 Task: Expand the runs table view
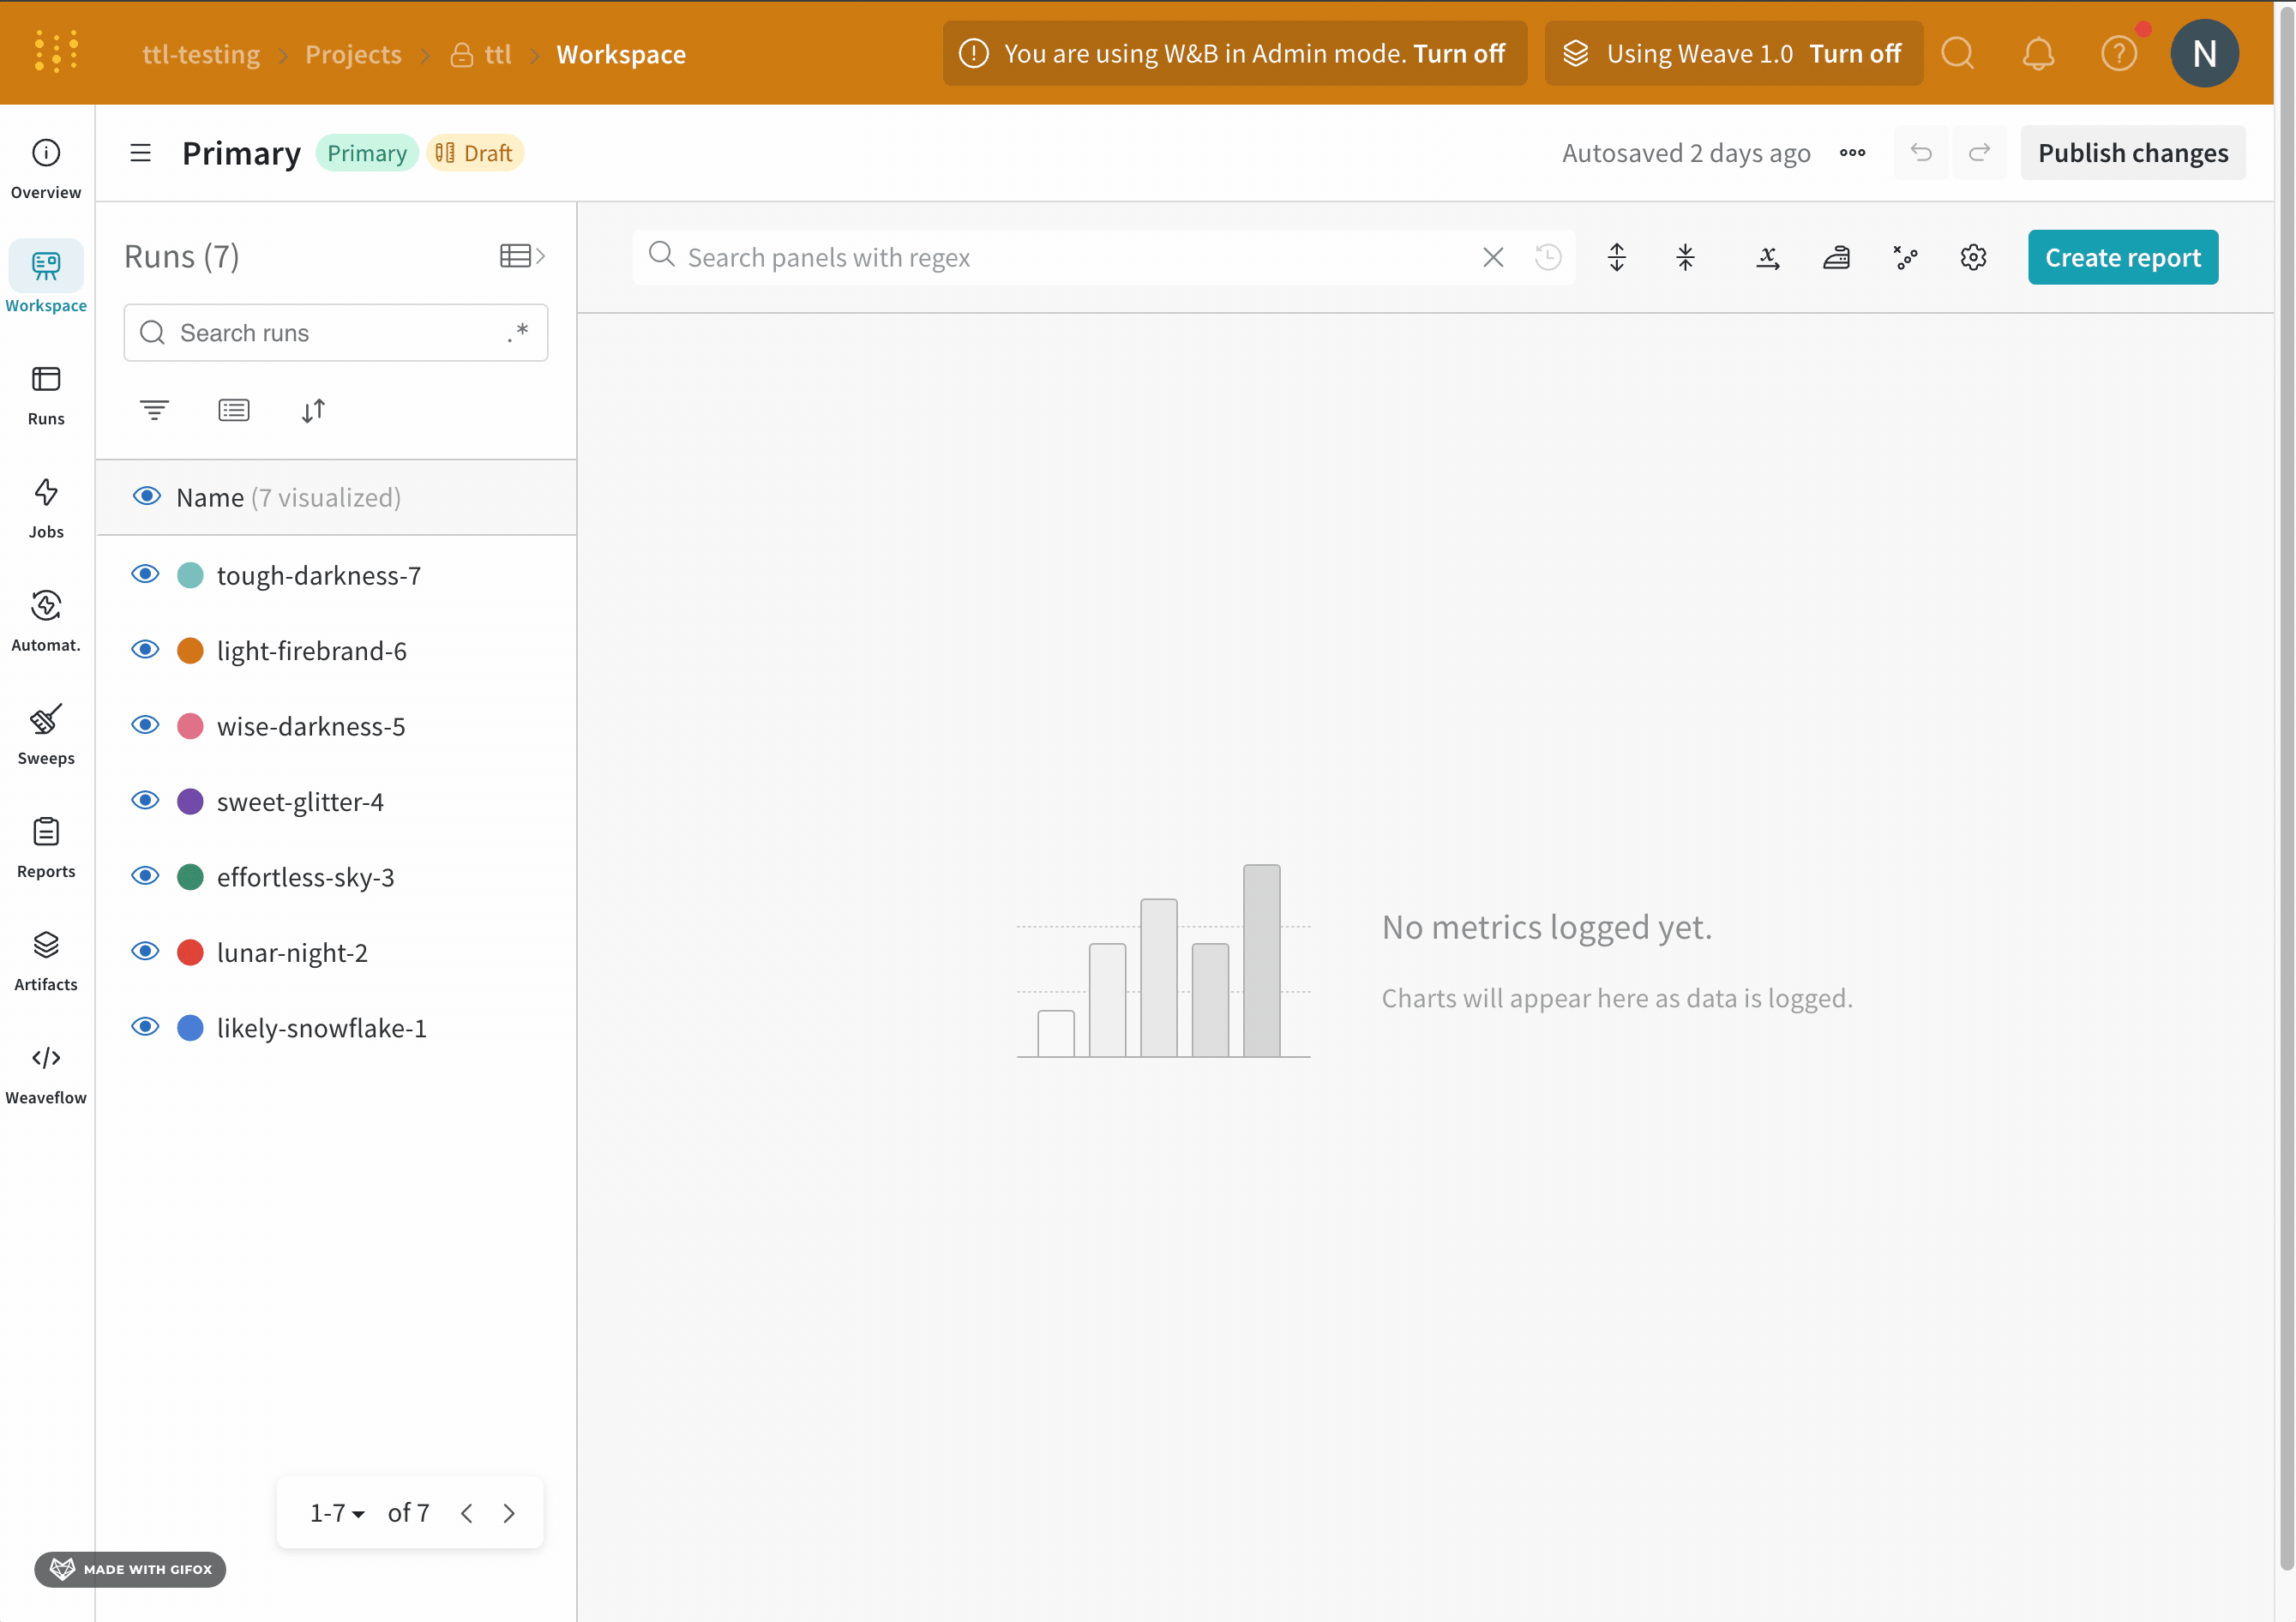click(522, 256)
